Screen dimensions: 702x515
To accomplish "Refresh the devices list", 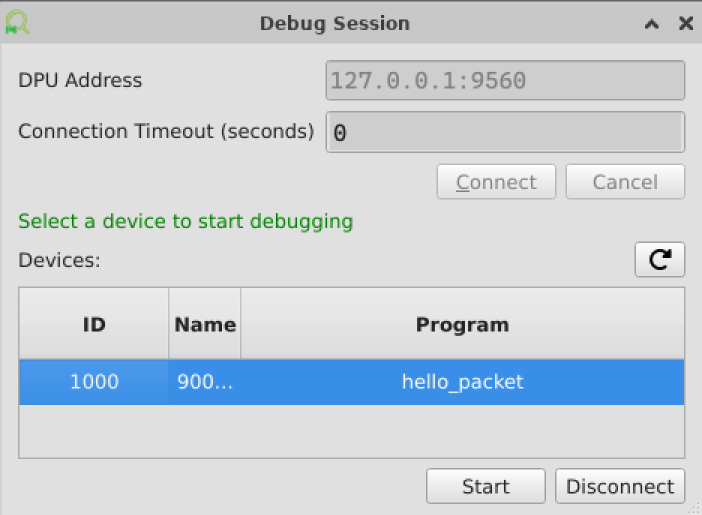I will (x=660, y=260).
